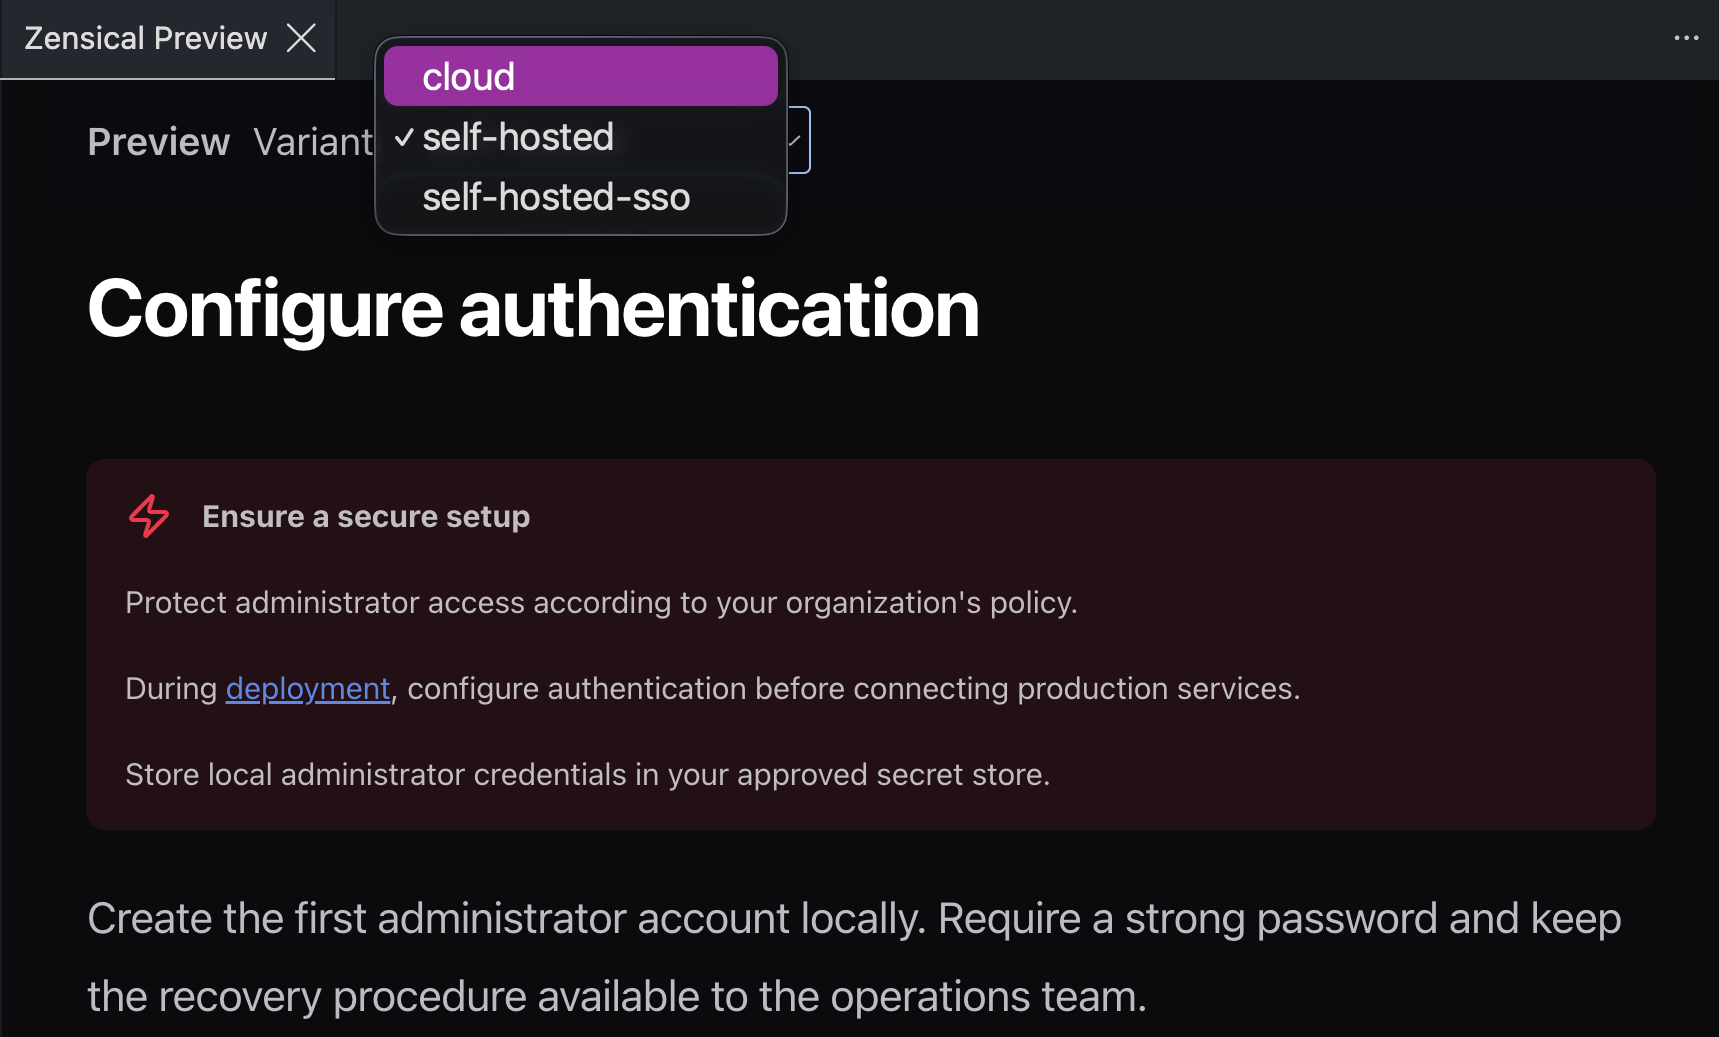Click the Variant label

(313, 142)
